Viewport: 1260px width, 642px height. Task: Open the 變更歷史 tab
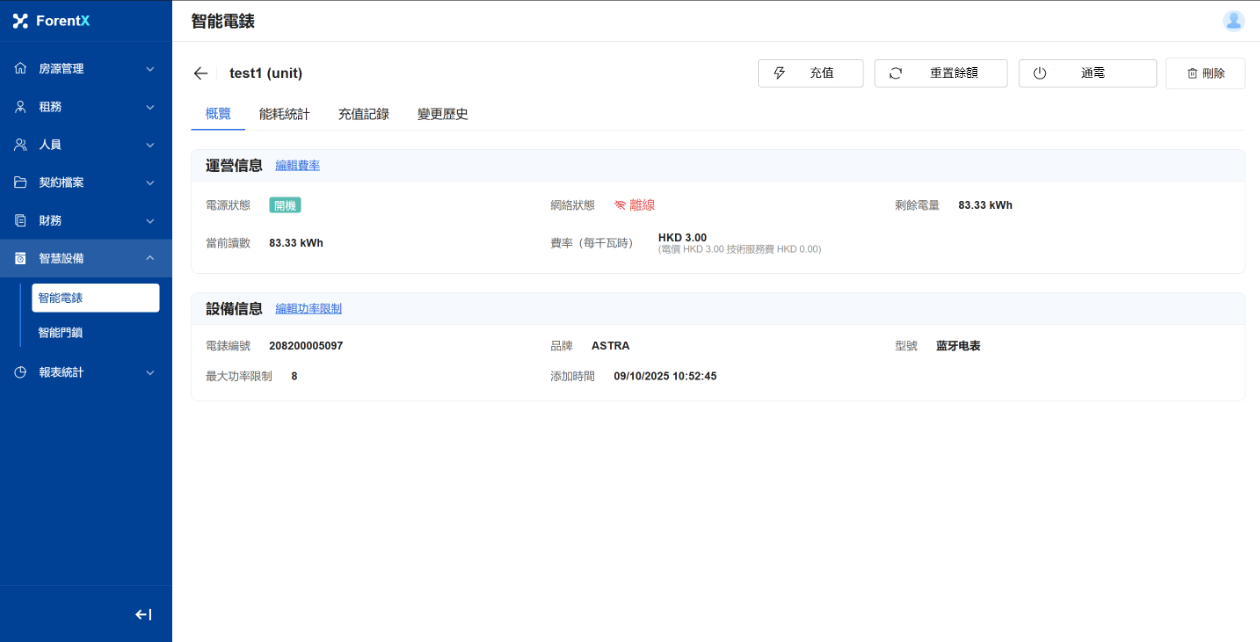pyautogui.click(x=442, y=114)
